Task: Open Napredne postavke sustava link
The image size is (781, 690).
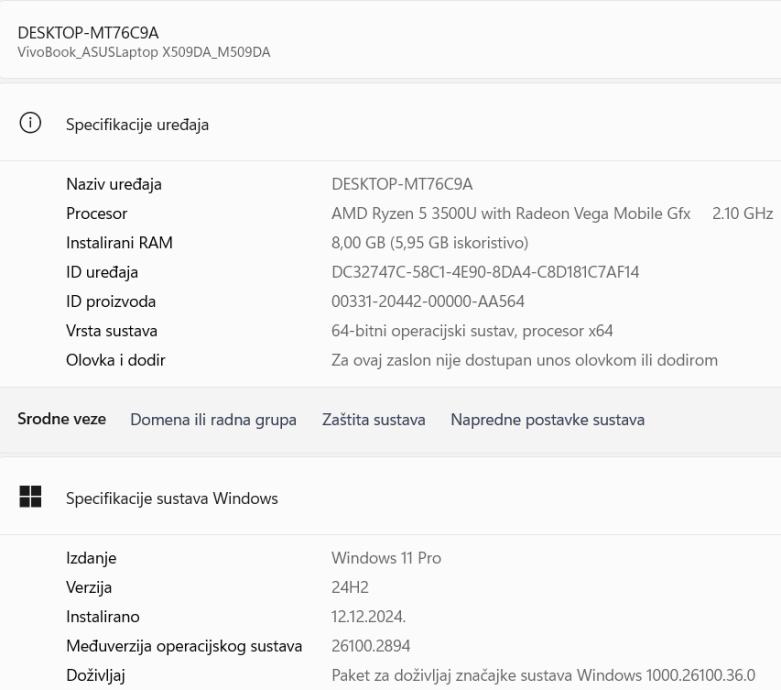Action: [547, 420]
